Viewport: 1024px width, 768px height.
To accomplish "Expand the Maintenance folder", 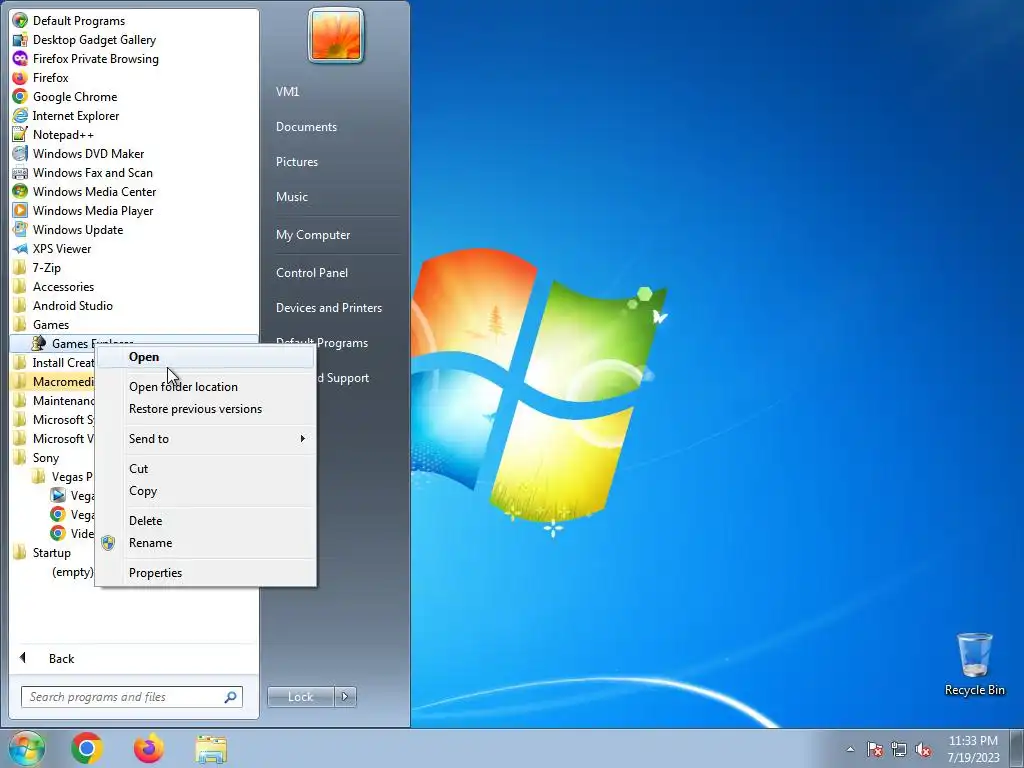I will [x=54, y=400].
